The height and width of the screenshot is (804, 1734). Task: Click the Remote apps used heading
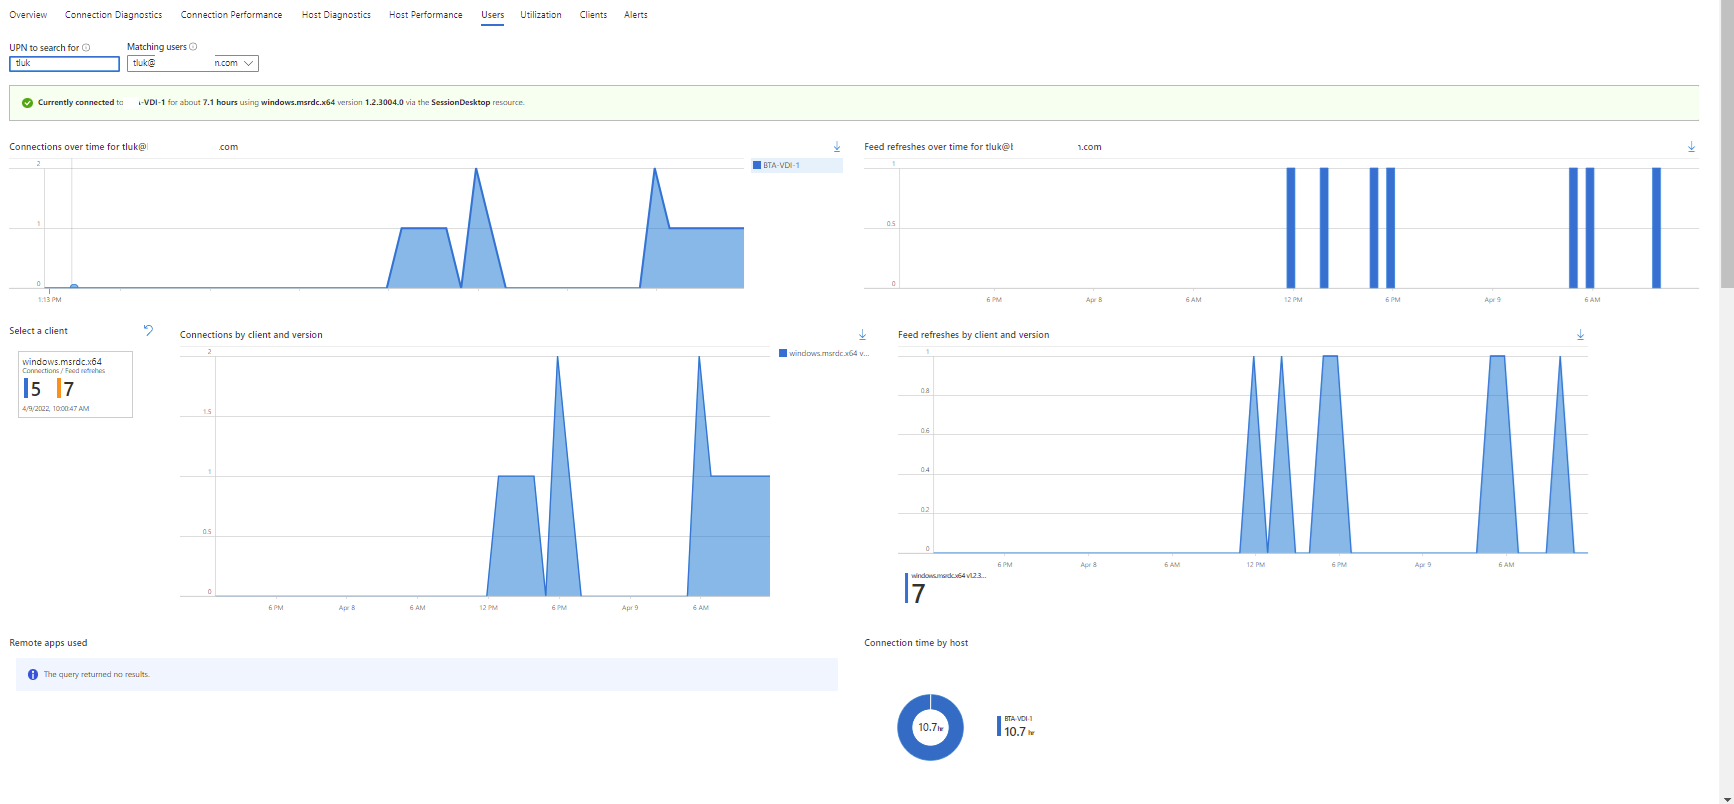coord(48,643)
